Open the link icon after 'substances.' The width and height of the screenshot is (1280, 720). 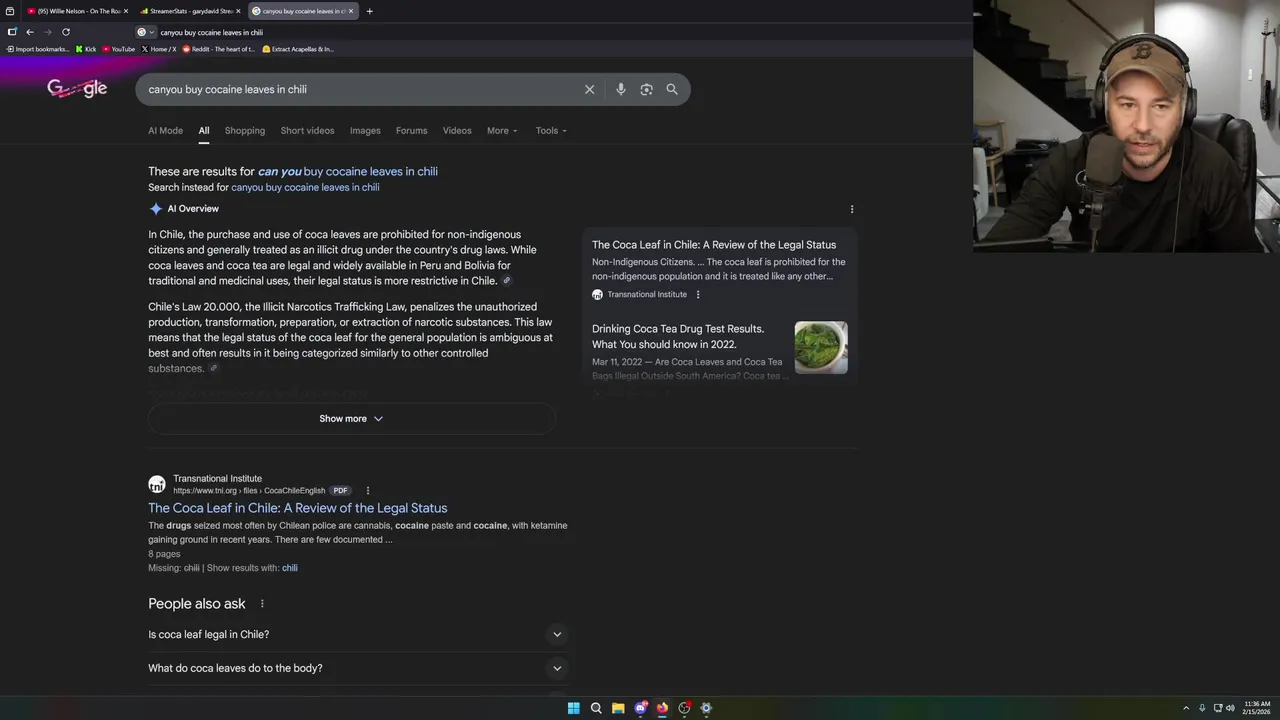(213, 369)
